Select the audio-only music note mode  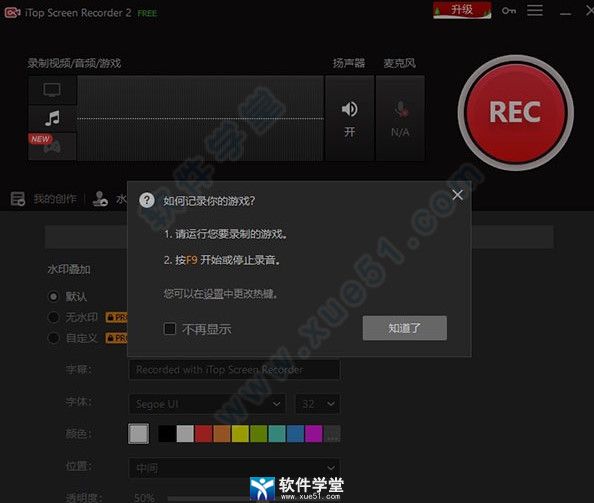[x=52, y=118]
